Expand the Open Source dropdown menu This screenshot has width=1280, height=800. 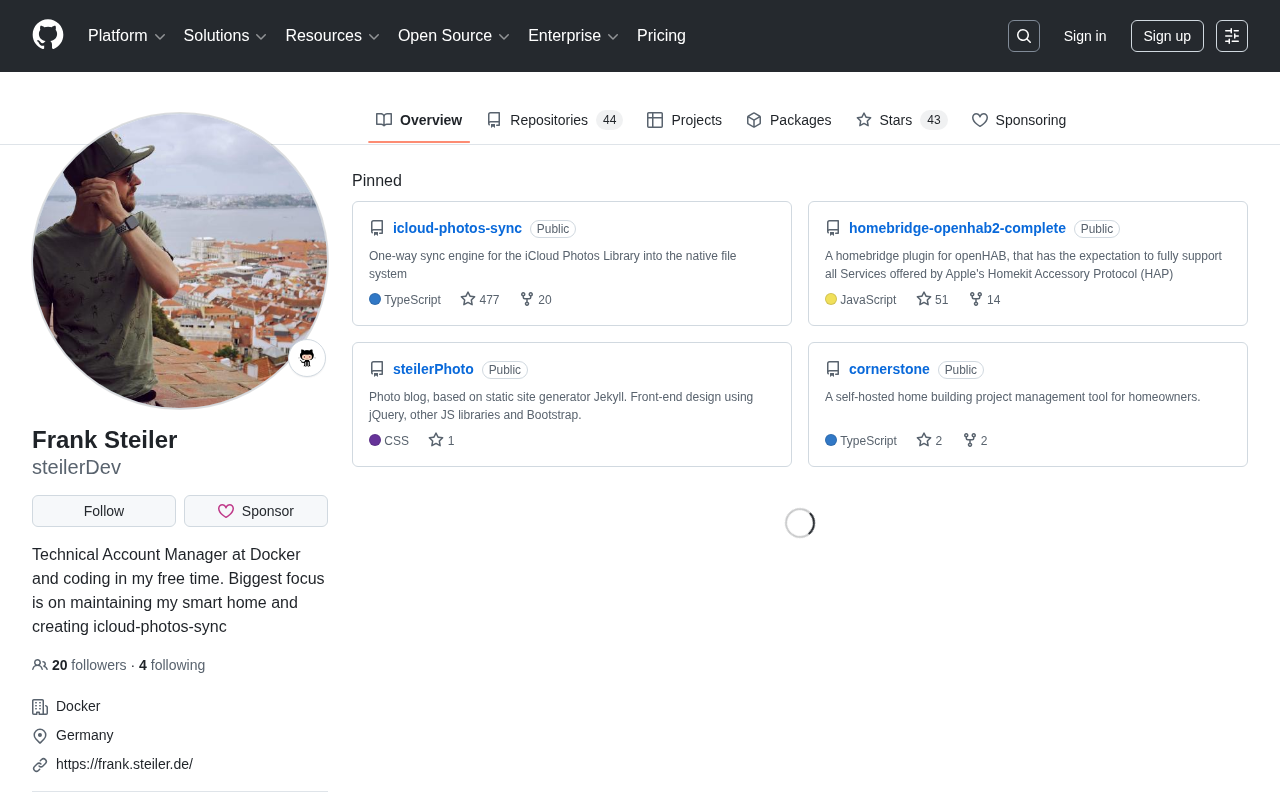tap(454, 36)
